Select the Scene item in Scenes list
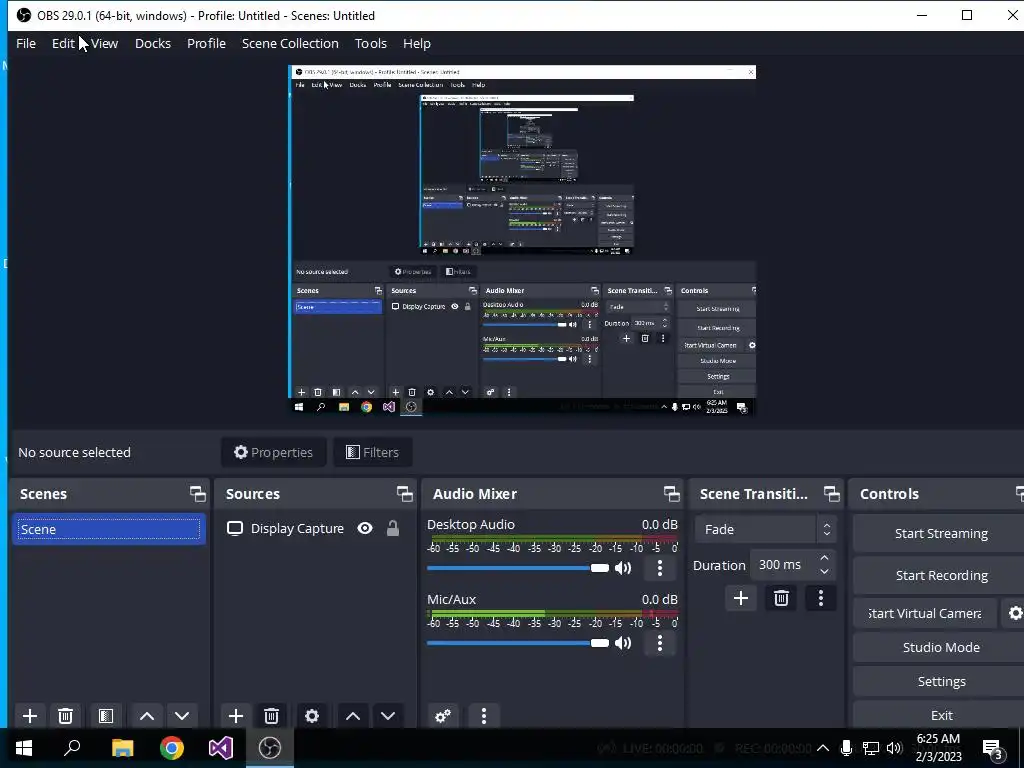 (x=109, y=529)
